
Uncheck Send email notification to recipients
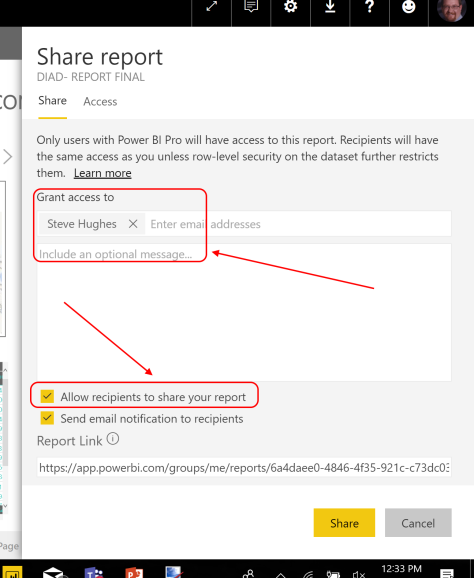tap(47, 418)
